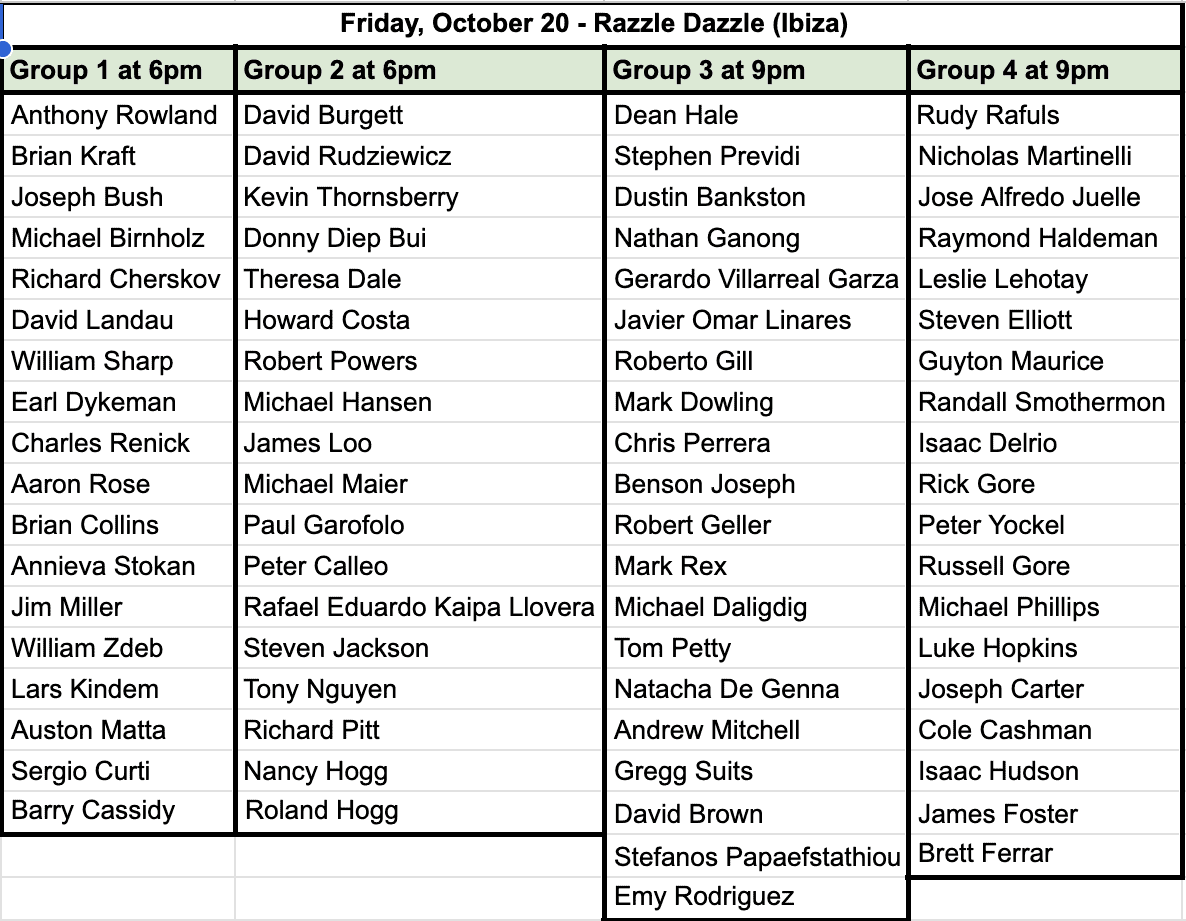This screenshot has height=921, width=1186.
Task: Select the title cell Friday, October 20
Action: tap(593, 24)
